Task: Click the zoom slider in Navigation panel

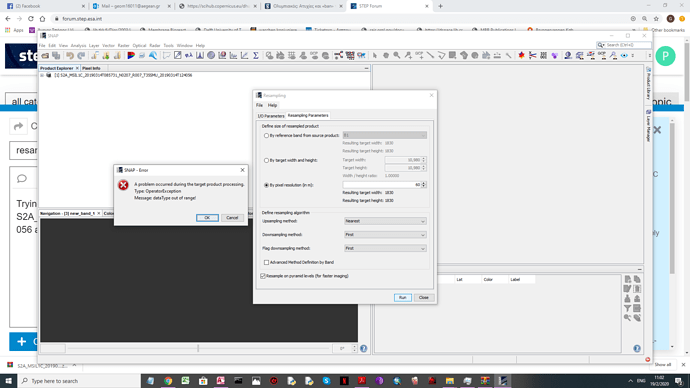Action: [198, 348]
